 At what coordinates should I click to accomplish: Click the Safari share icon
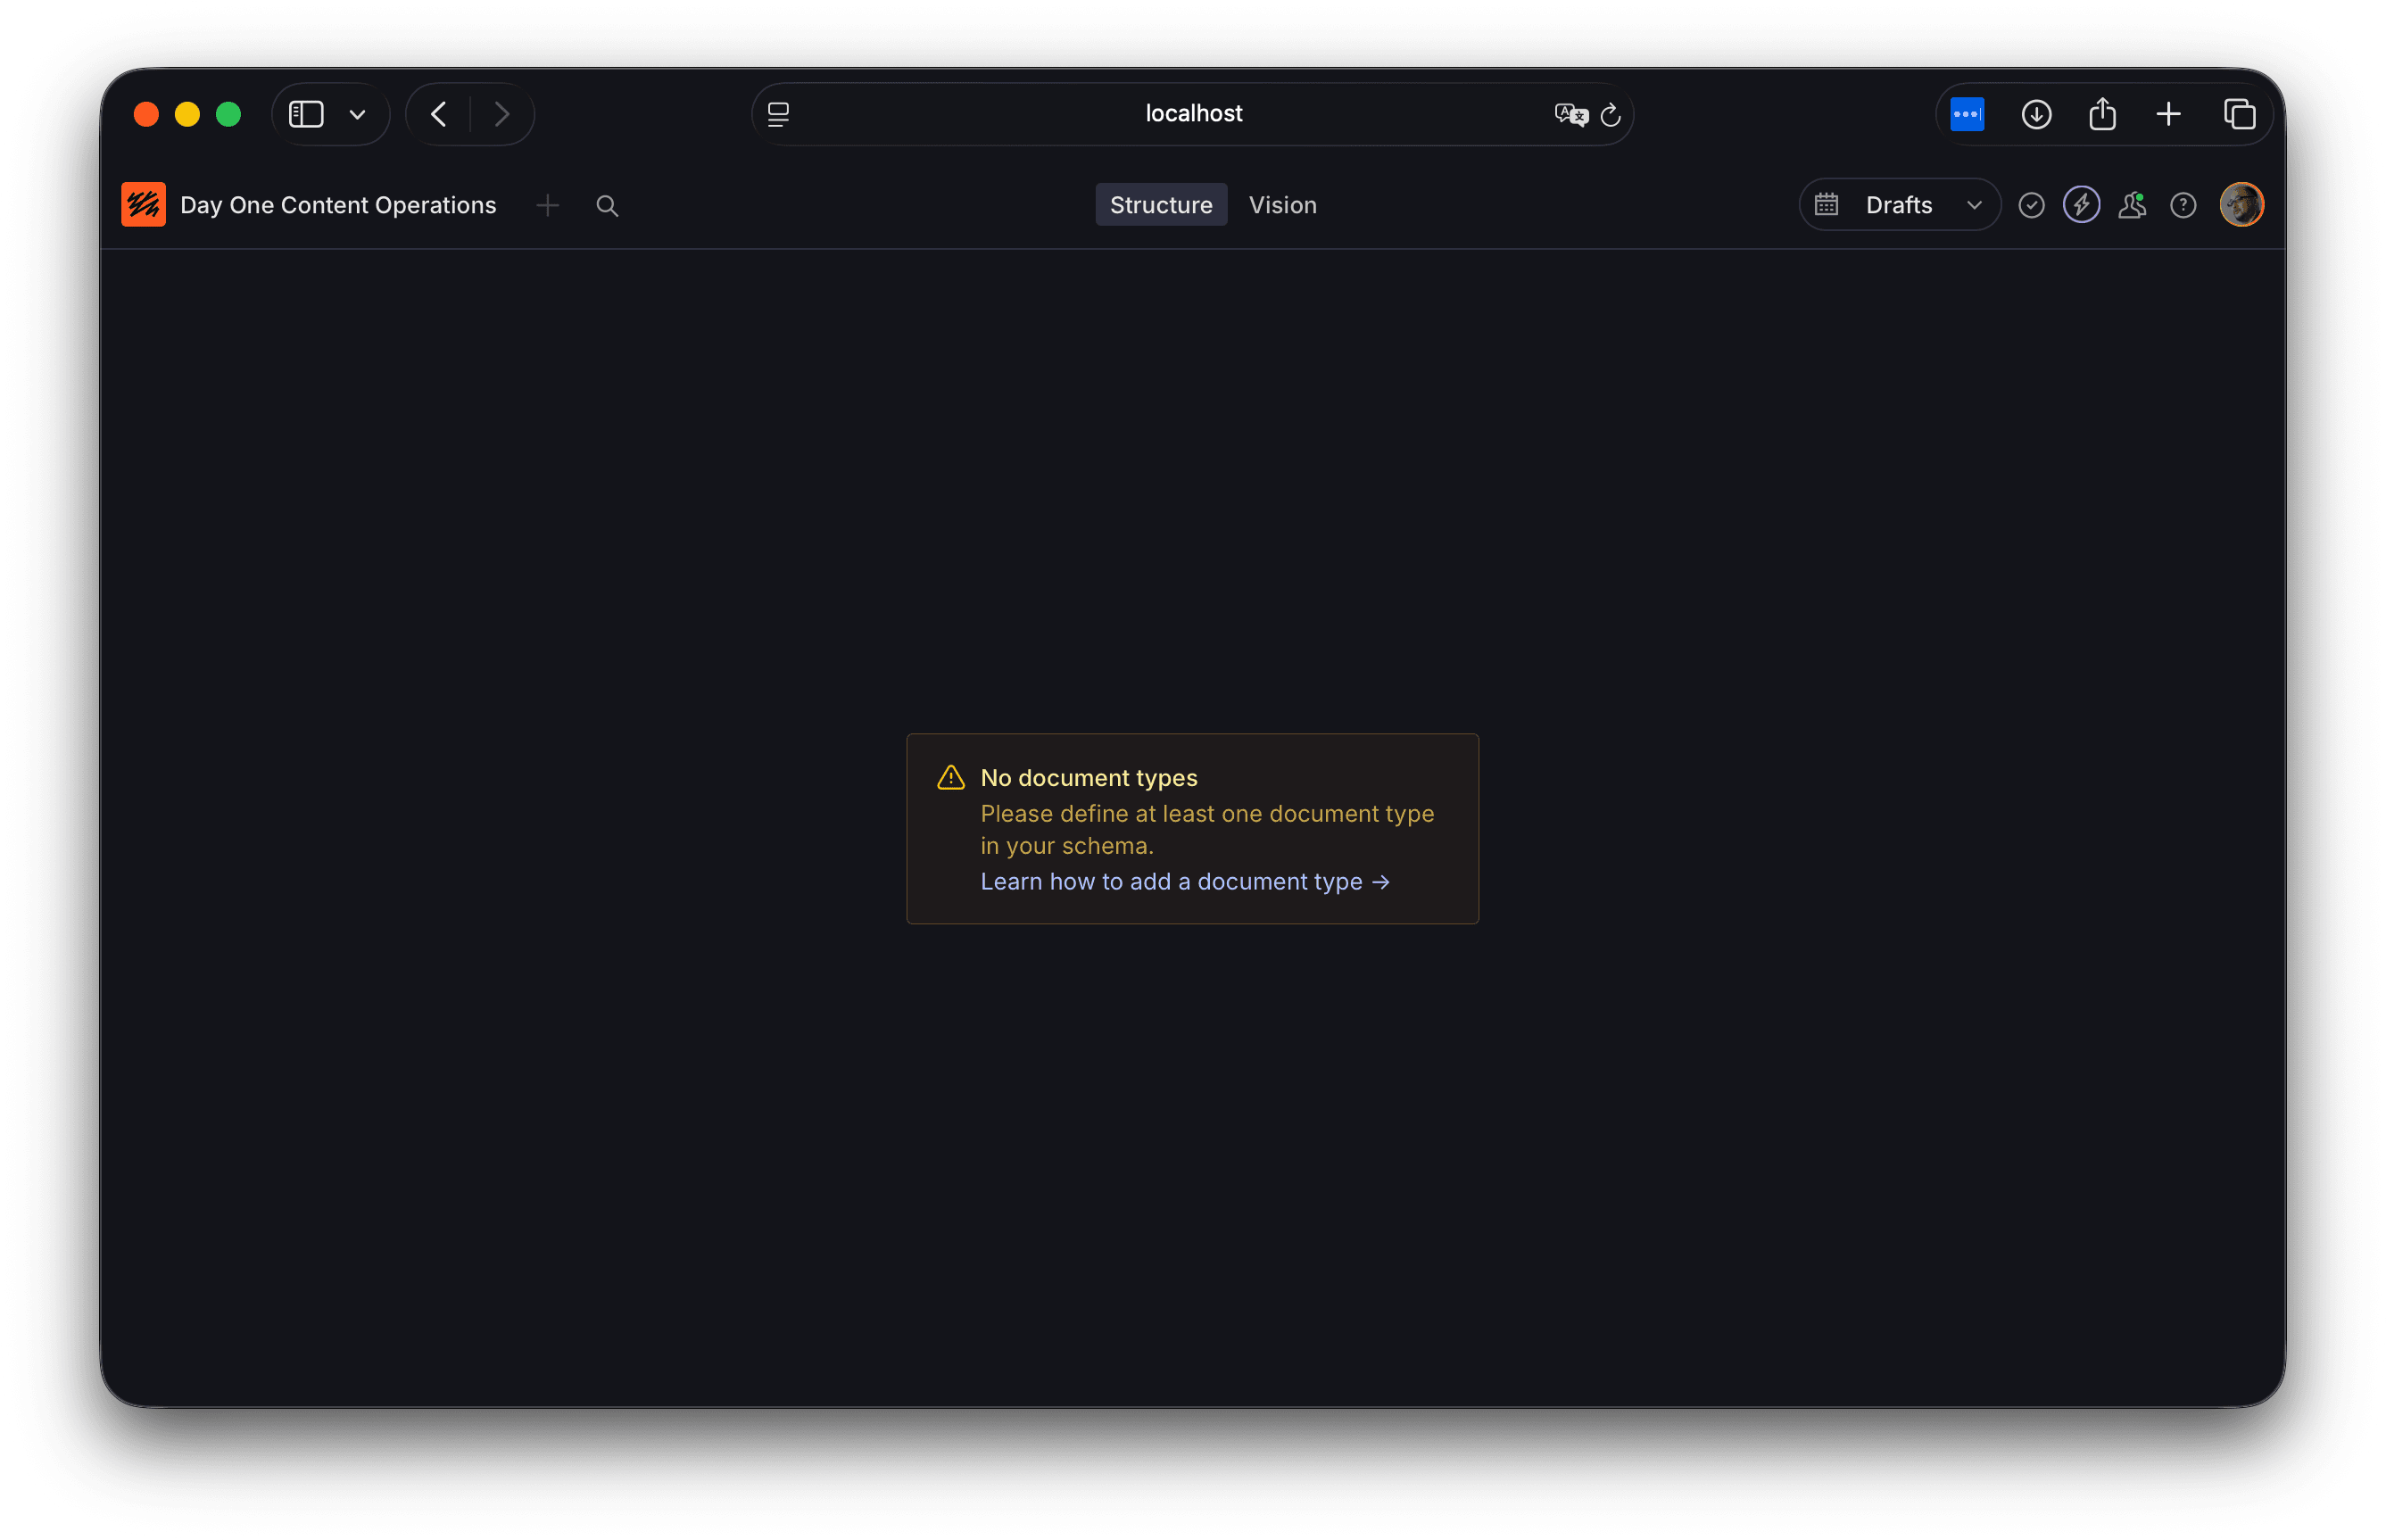[x=2102, y=114]
